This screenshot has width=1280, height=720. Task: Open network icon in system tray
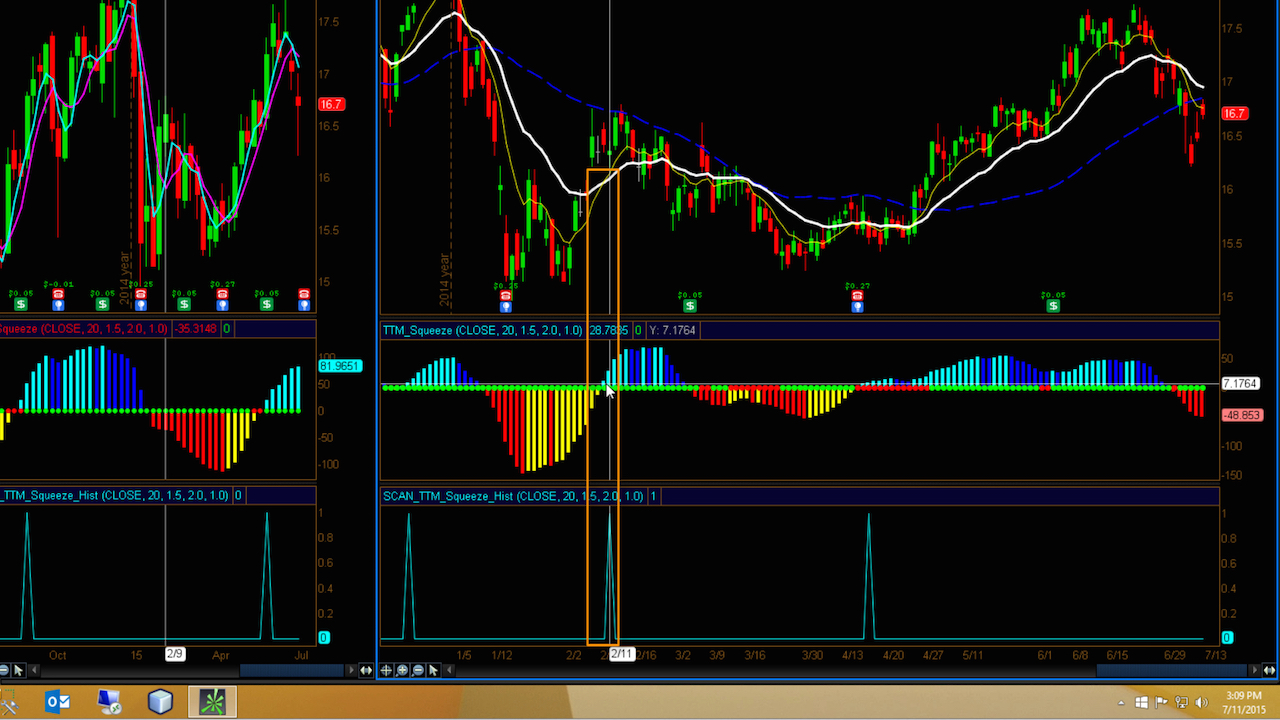tap(1181, 703)
